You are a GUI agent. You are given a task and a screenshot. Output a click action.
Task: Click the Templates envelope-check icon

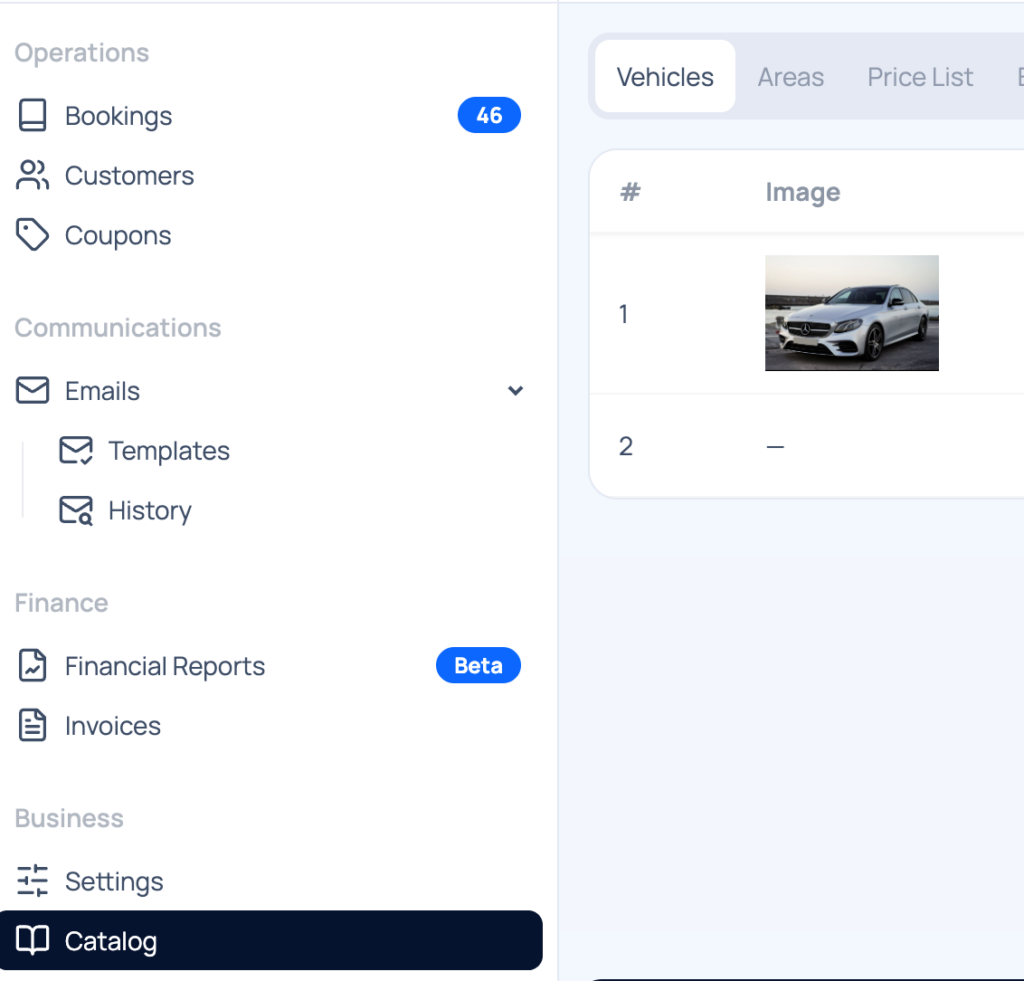click(x=76, y=451)
